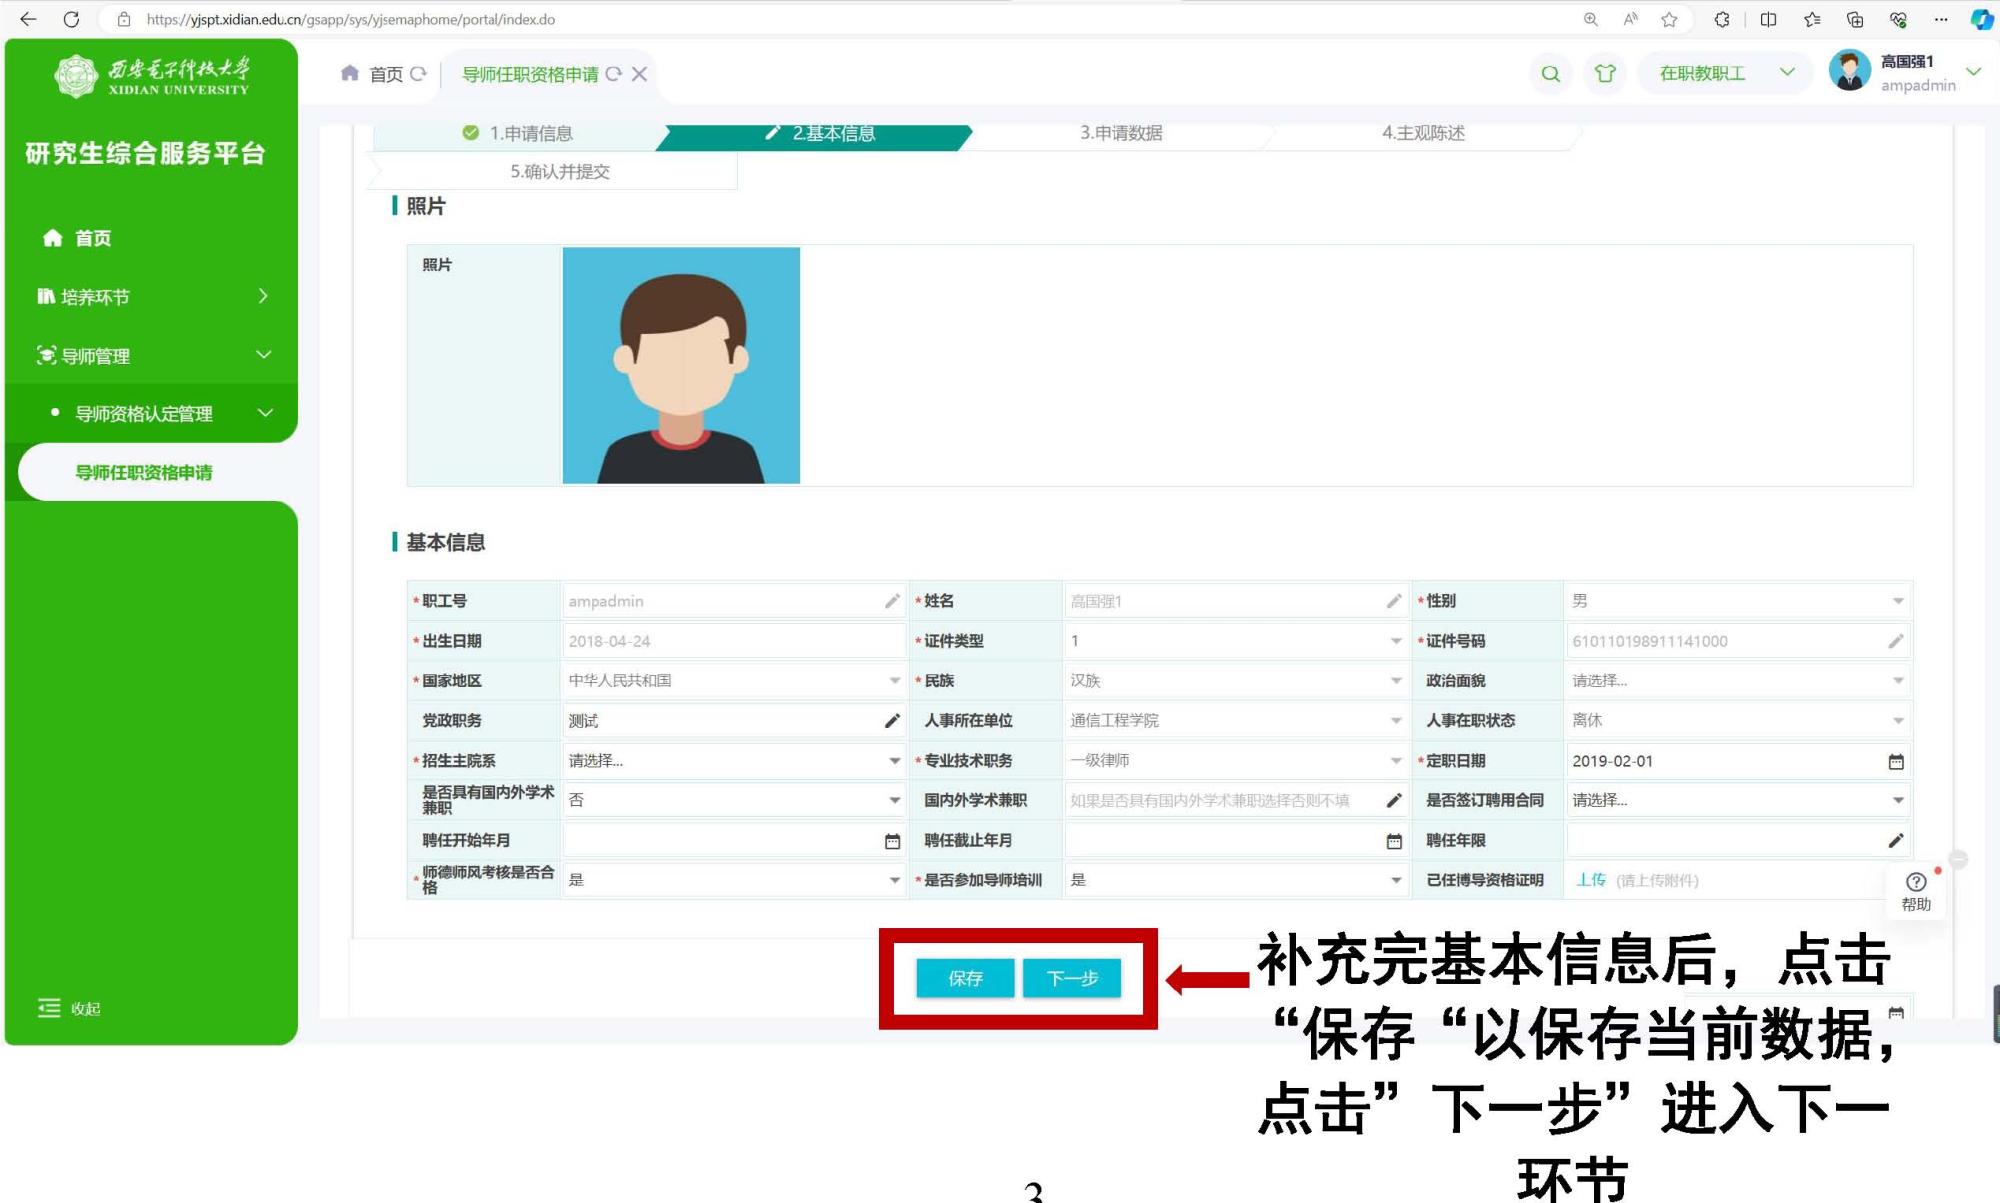The height and width of the screenshot is (1203, 2000).
Task: Open the 政治面貌 dropdown
Action: [1897, 681]
